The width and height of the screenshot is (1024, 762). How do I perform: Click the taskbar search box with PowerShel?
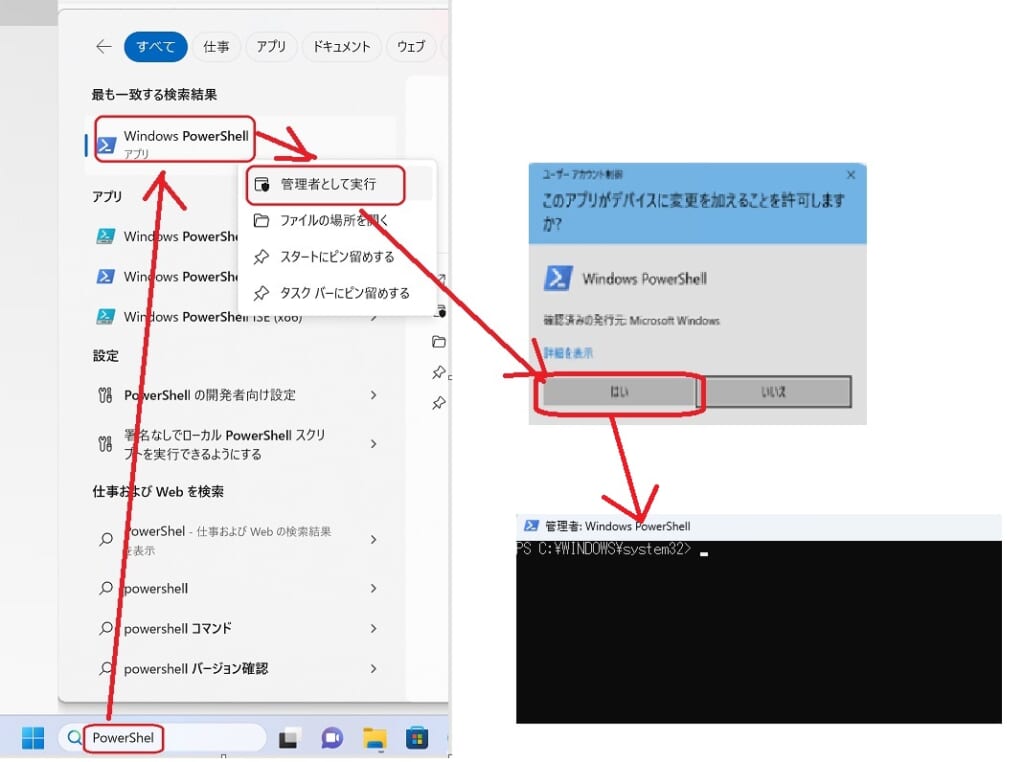[160, 739]
